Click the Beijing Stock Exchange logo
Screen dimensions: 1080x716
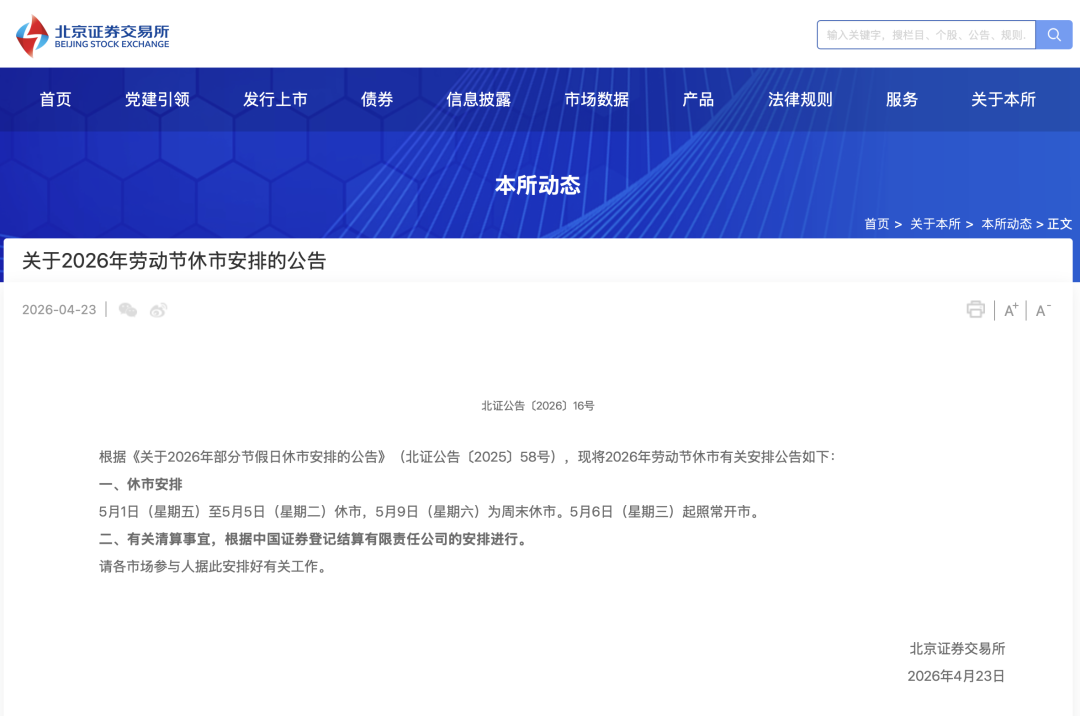click(93, 36)
